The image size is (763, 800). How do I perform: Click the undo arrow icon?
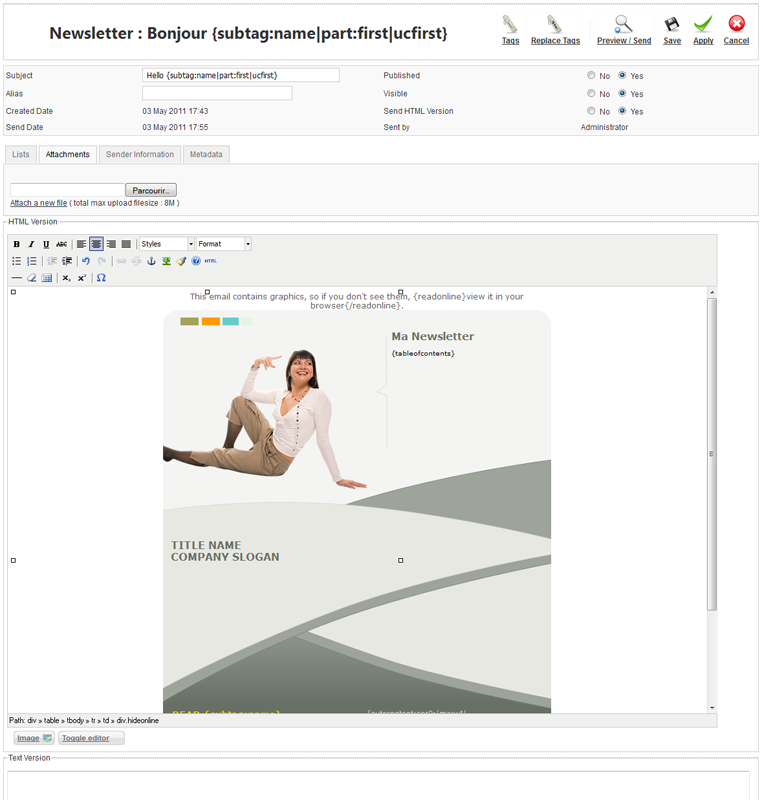[x=86, y=261]
